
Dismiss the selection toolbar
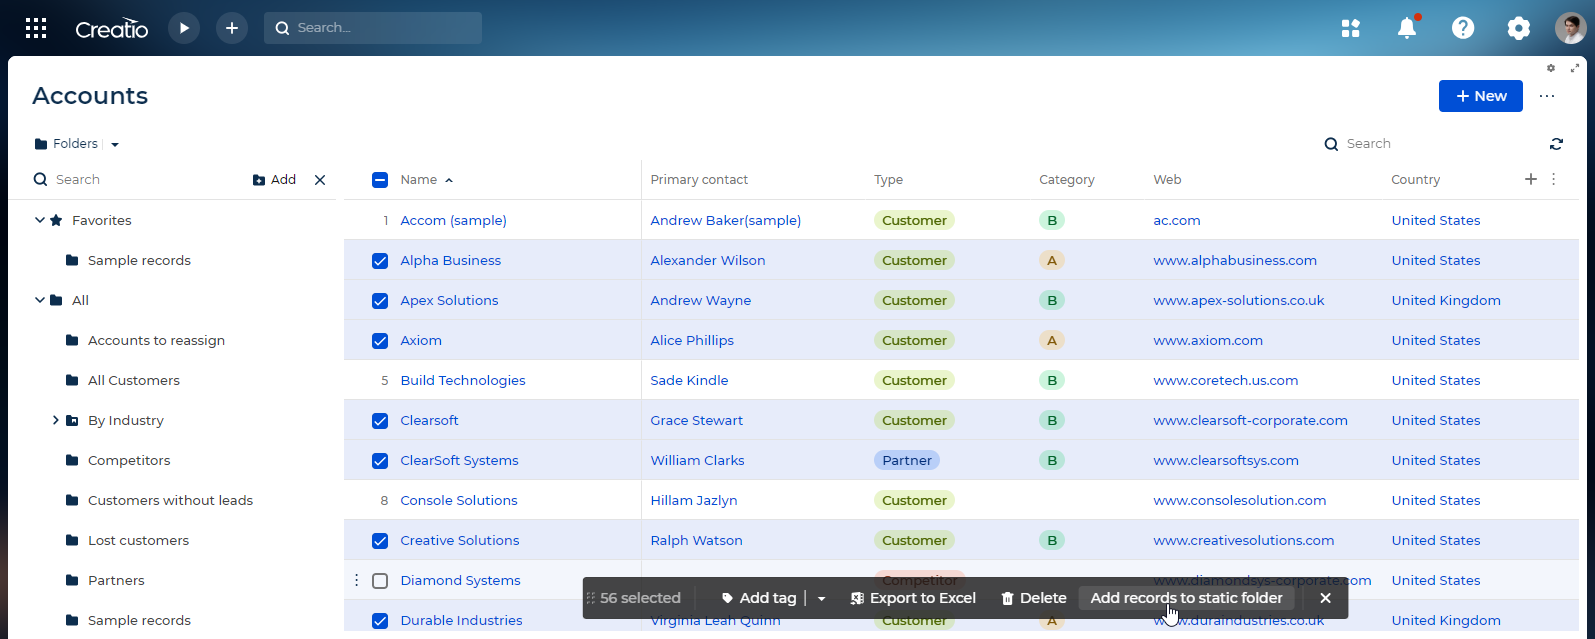coord(1325,598)
